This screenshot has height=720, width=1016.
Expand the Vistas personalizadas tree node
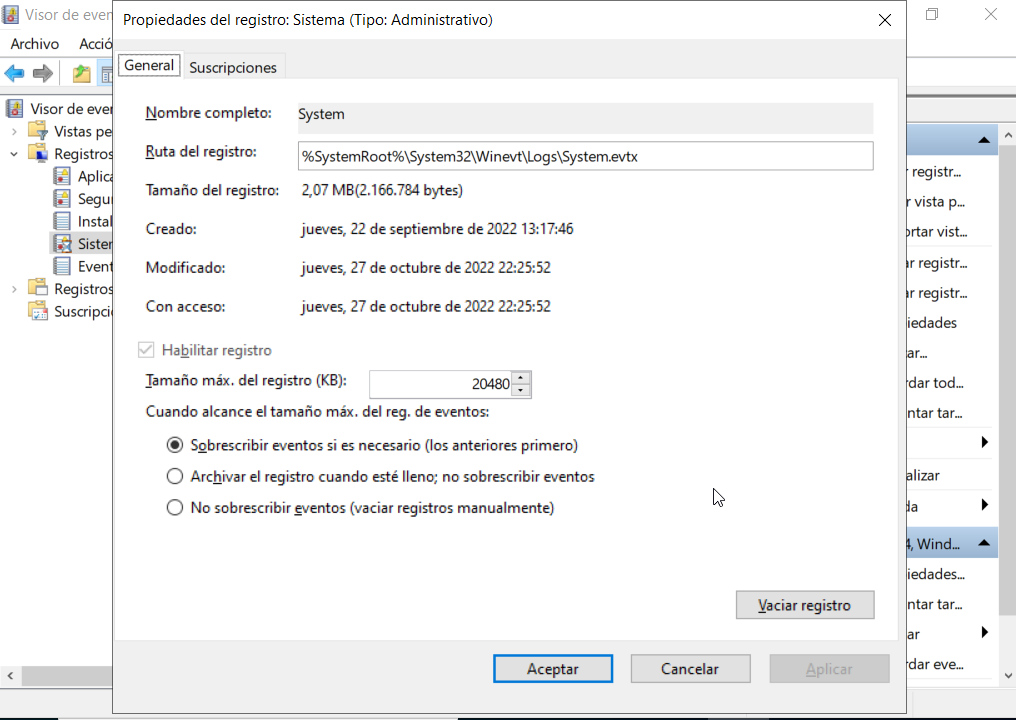point(14,131)
